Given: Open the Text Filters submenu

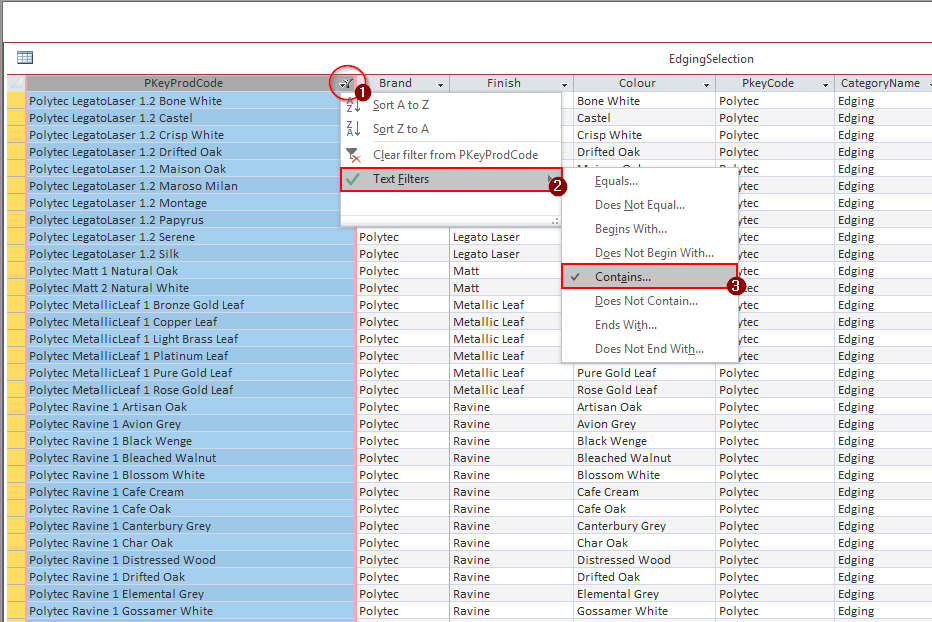Looking at the screenshot, I should coord(451,179).
